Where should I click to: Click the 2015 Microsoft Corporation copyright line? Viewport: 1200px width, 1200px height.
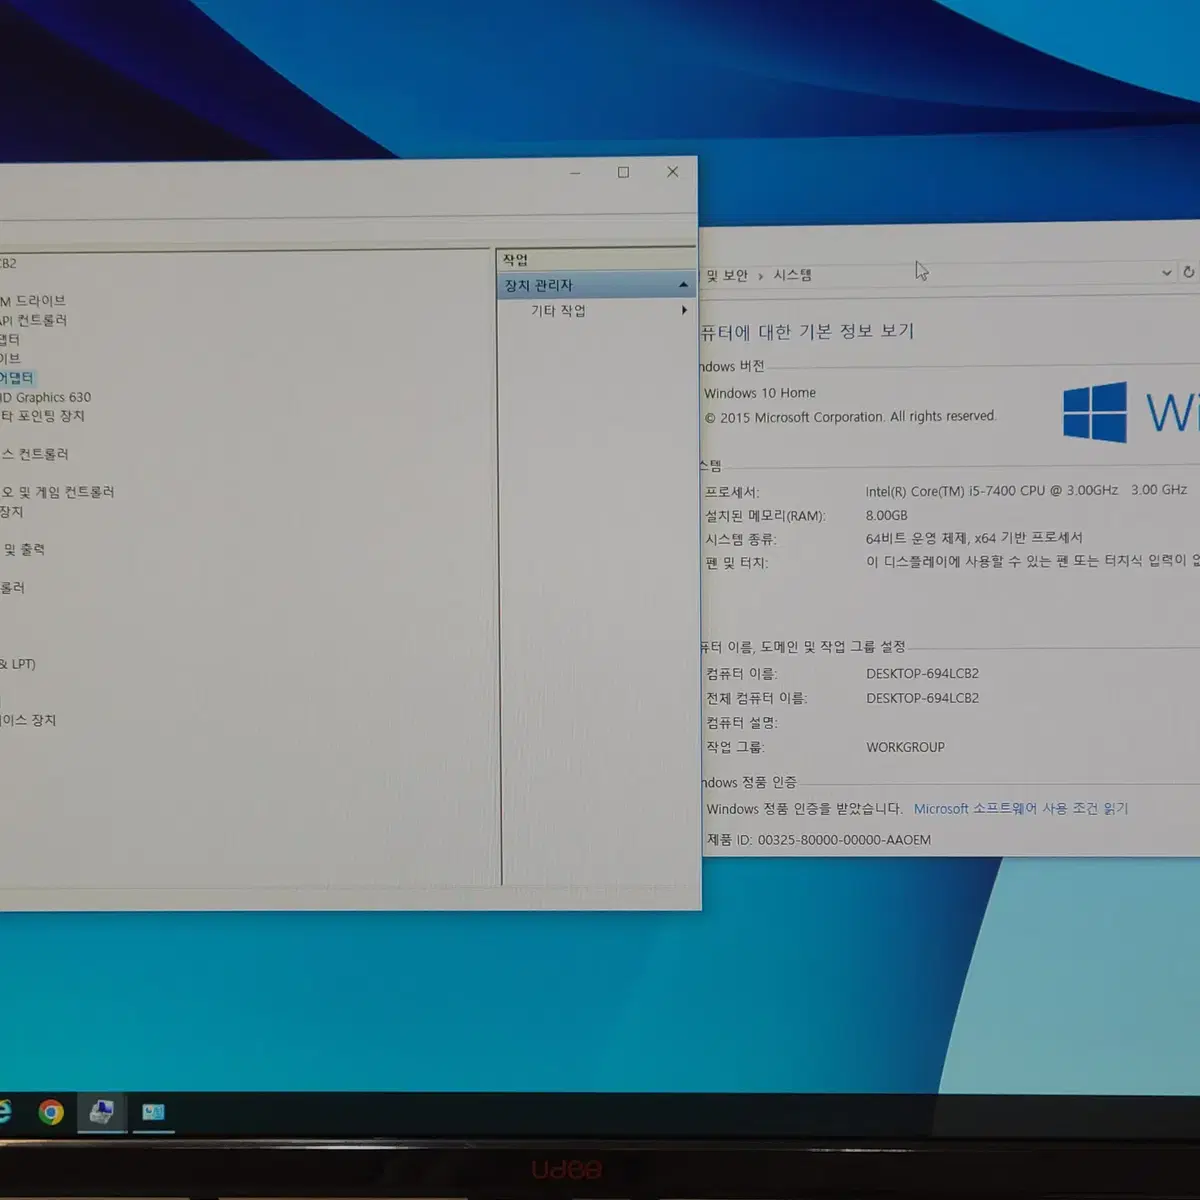(x=851, y=417)
